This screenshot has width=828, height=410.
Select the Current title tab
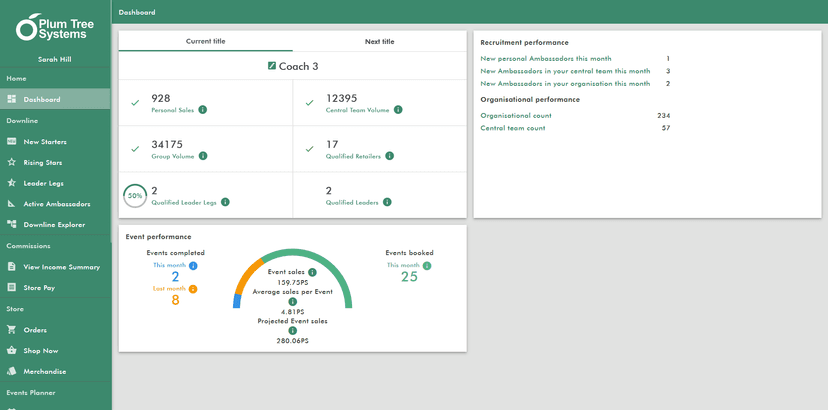coord(205,41)
